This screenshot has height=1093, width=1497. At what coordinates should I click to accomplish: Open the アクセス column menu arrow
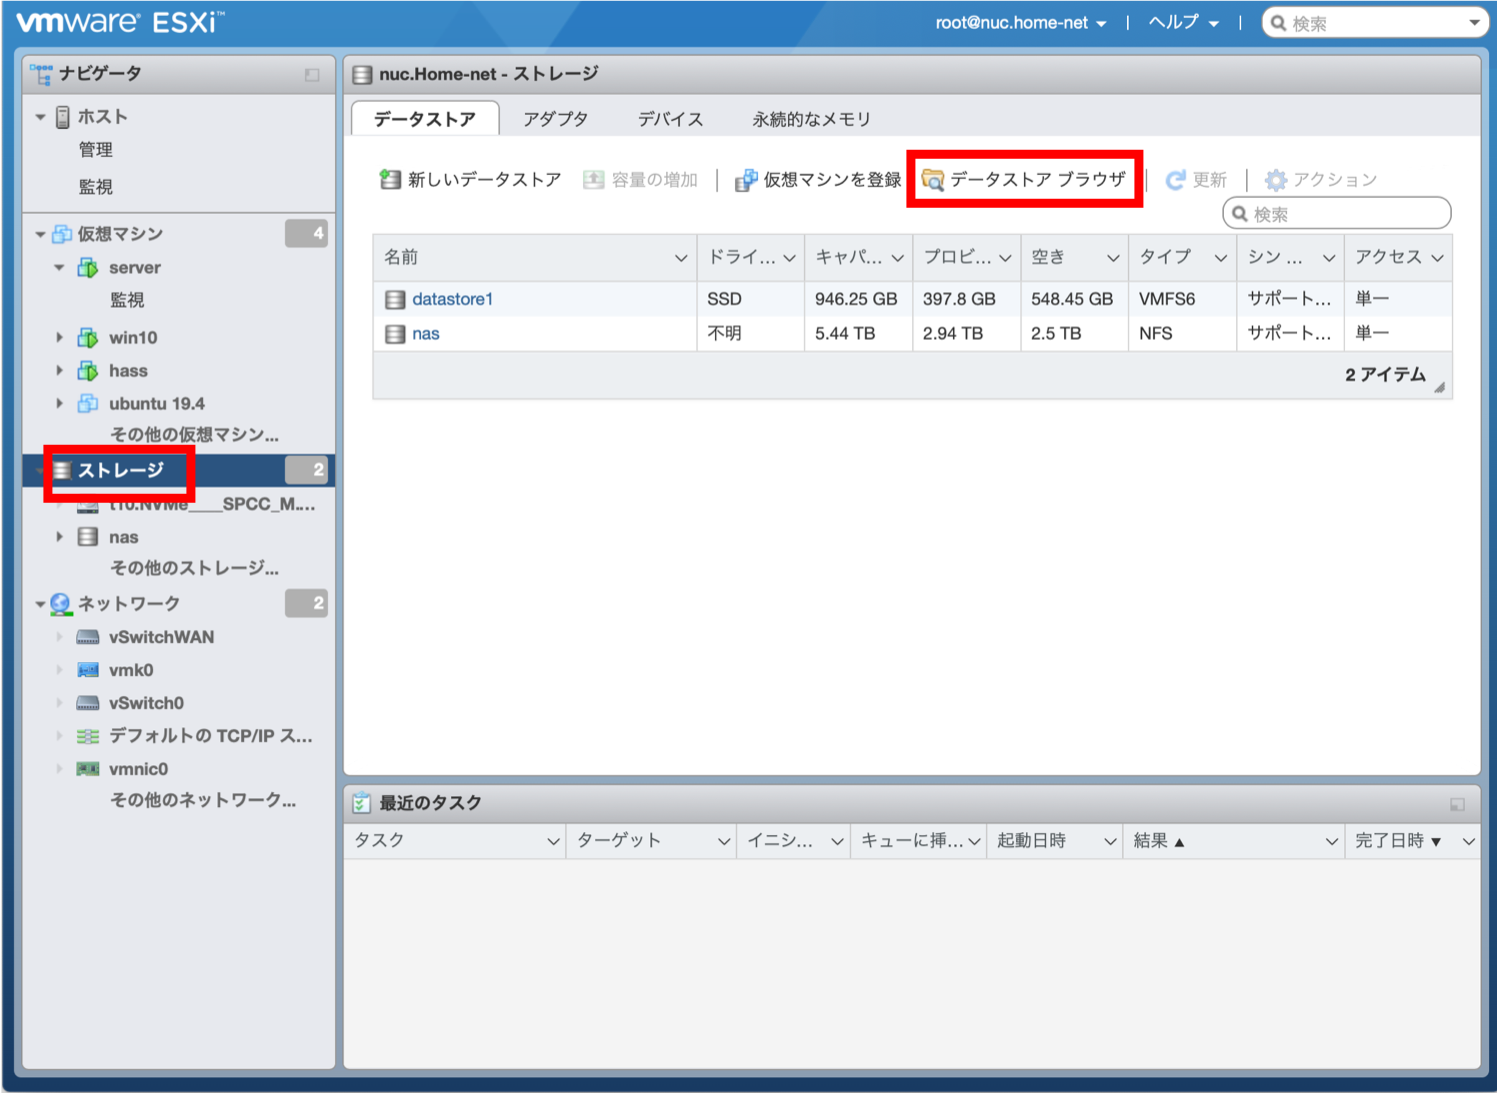1437,258
